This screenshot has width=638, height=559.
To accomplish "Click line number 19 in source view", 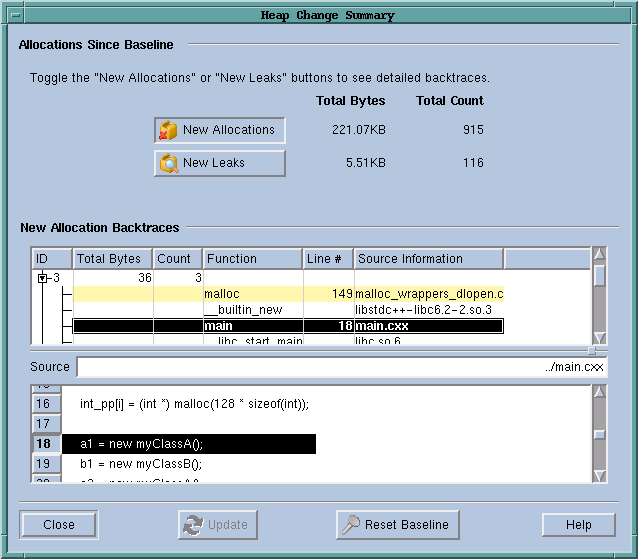I will tap(44, 464).
